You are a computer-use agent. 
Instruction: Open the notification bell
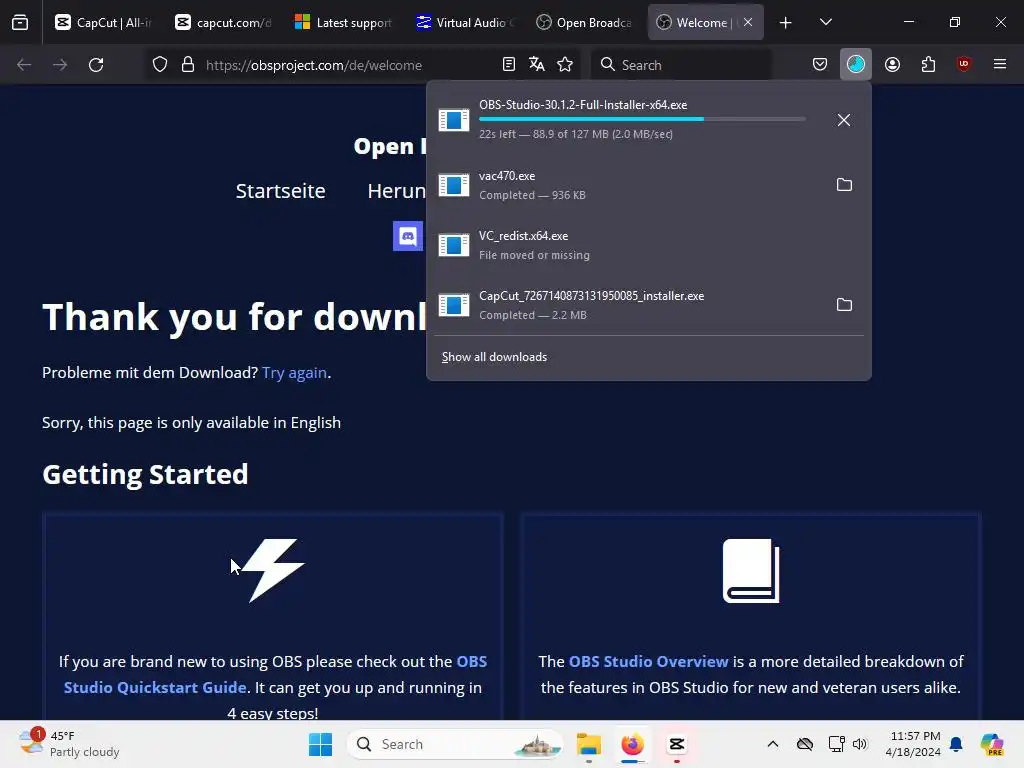[x=956, y=744]
